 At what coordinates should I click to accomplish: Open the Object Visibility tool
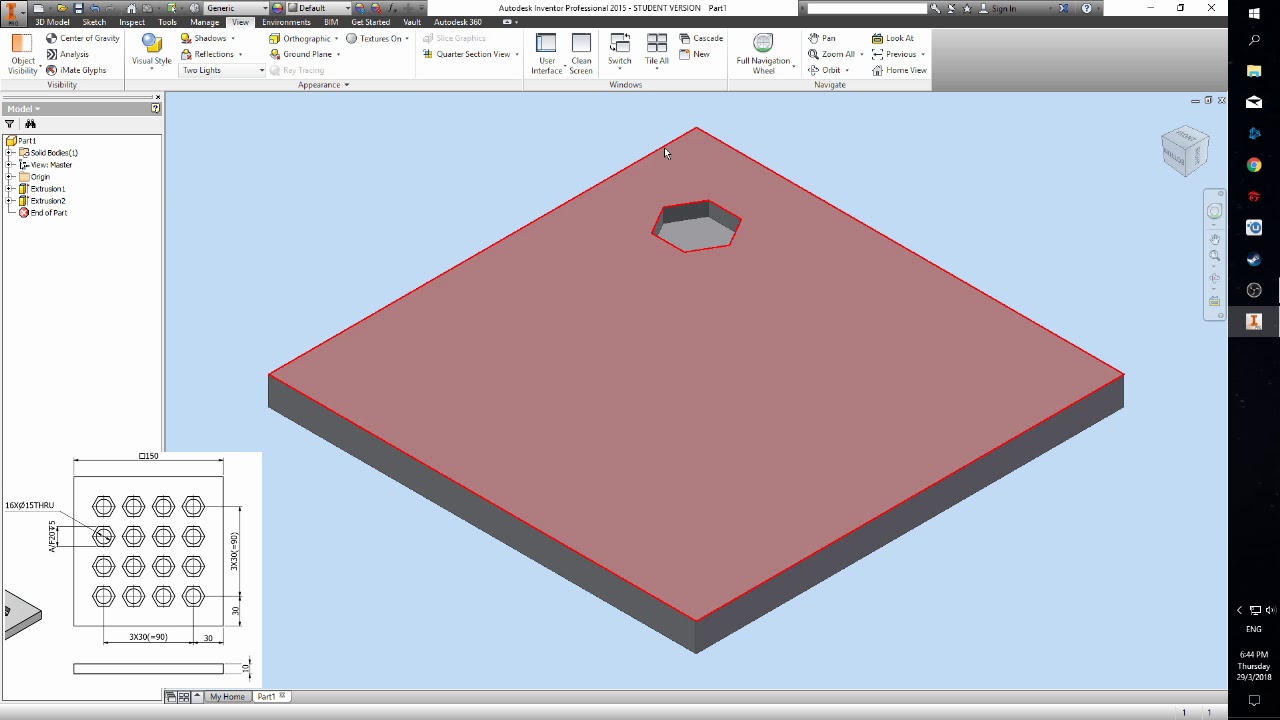(22, 54)
